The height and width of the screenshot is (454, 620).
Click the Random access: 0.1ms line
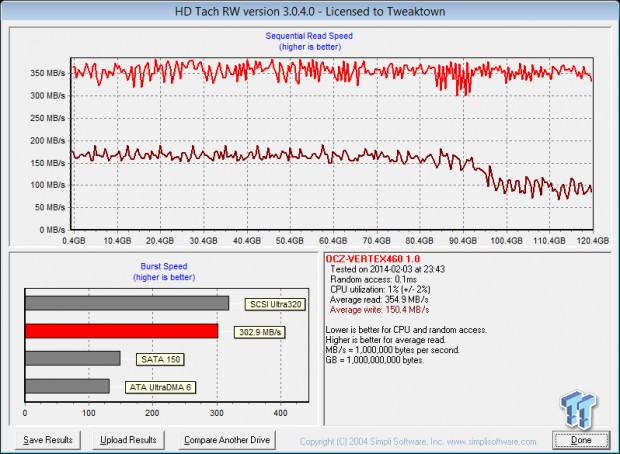tap(373, 279)
